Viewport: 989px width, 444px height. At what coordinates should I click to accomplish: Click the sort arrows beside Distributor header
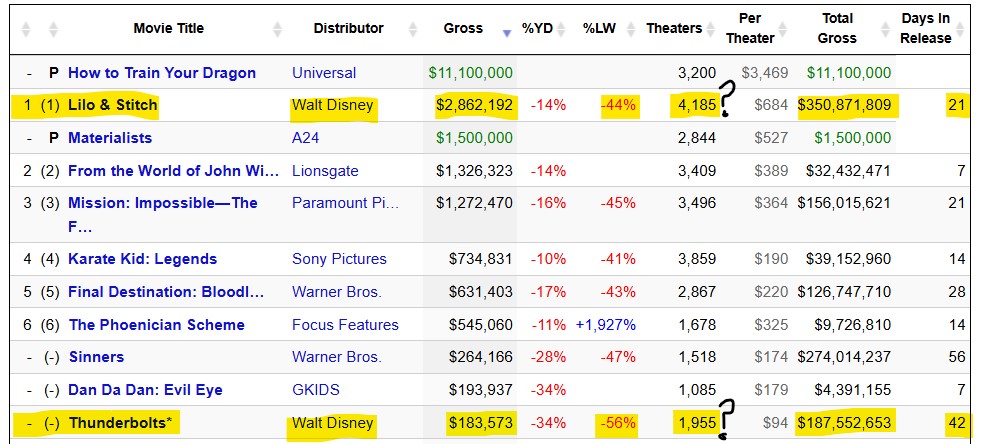point(414,30)
